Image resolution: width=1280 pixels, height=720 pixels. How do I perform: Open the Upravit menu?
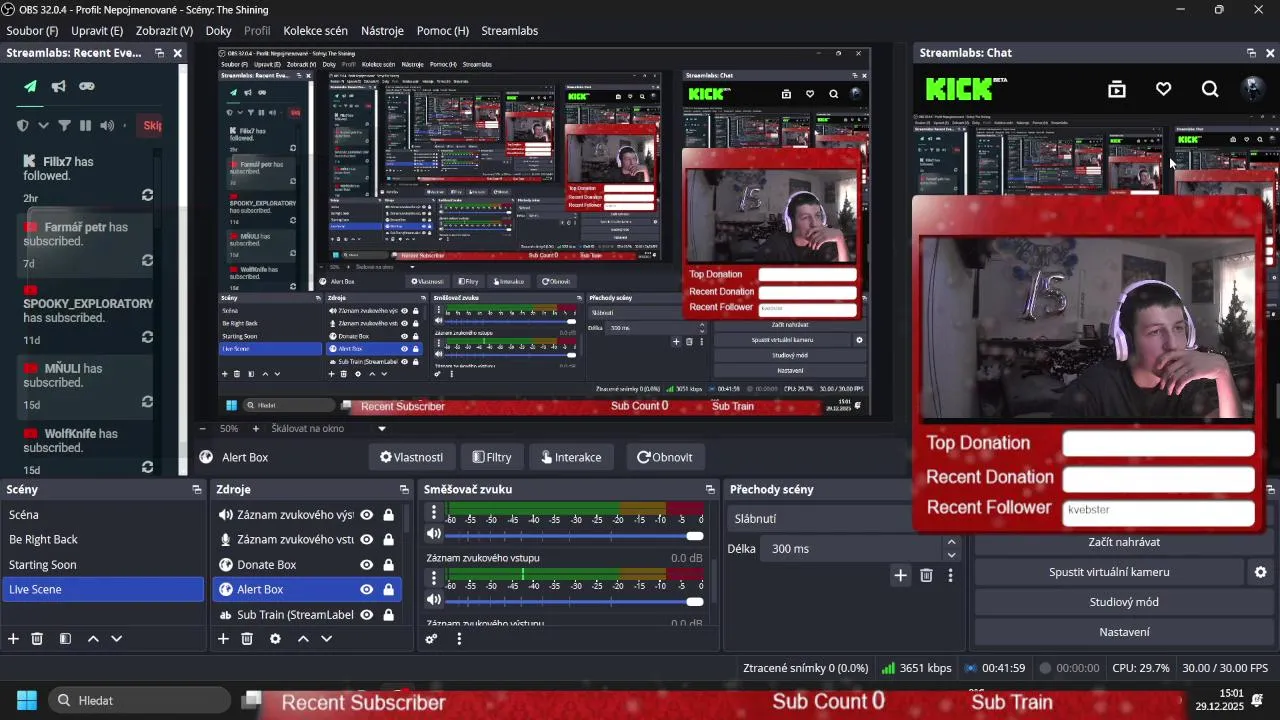tap(97, 31)
